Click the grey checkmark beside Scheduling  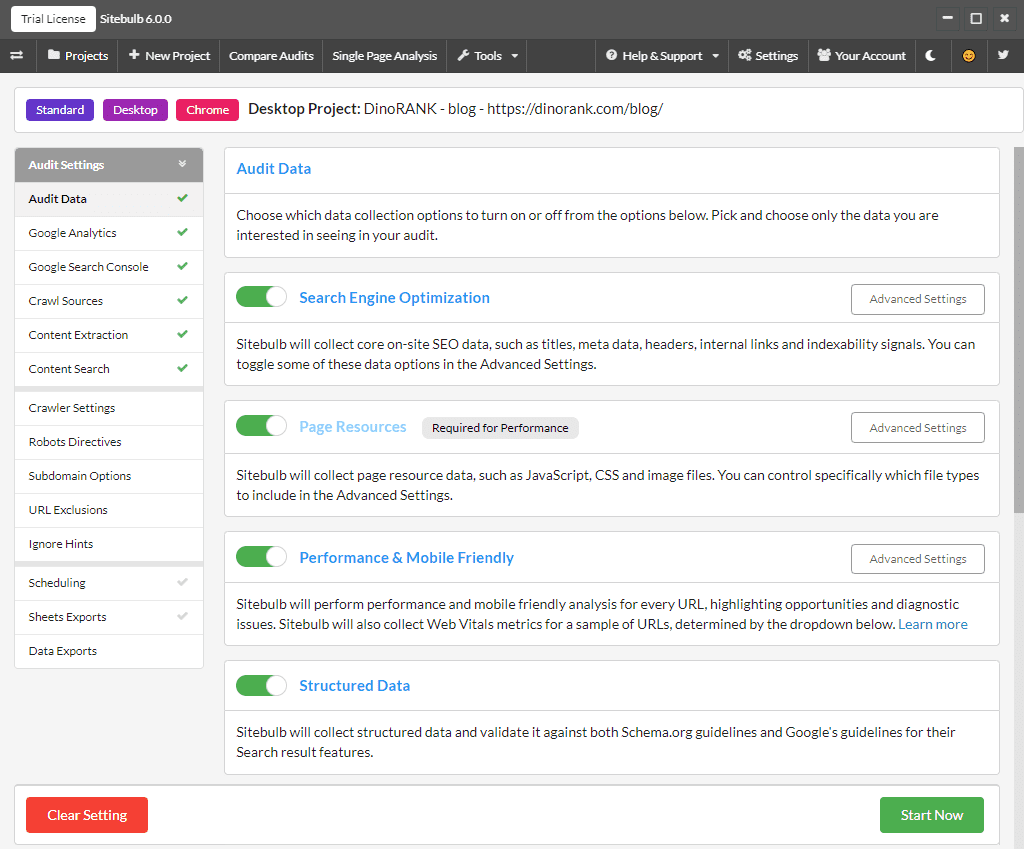click(x=182, y=582)
